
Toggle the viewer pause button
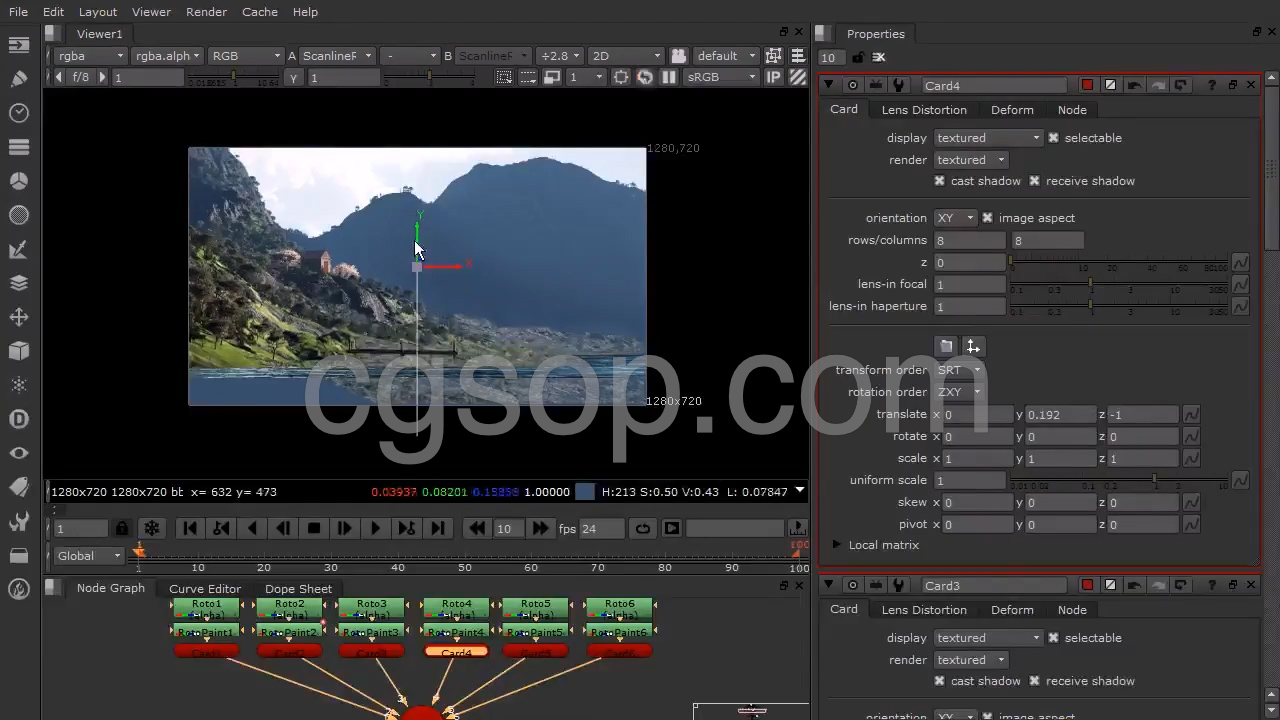coord(668,77)
